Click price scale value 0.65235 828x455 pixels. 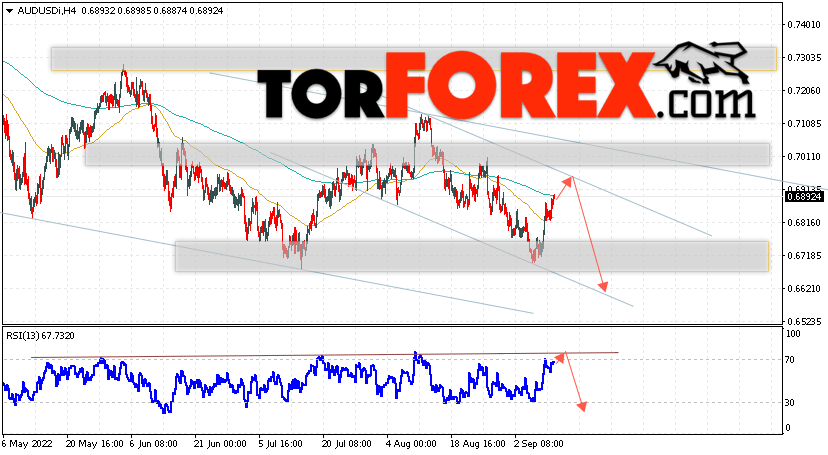(804, 321)
